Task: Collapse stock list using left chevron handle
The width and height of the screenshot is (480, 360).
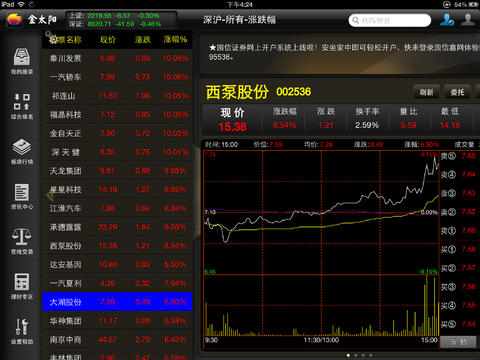Action: click(x=50, y=195)
